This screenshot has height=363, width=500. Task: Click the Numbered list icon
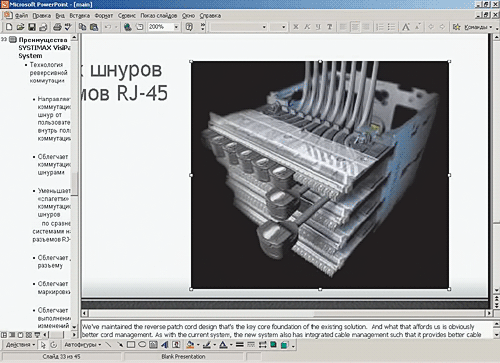[380, 27]
